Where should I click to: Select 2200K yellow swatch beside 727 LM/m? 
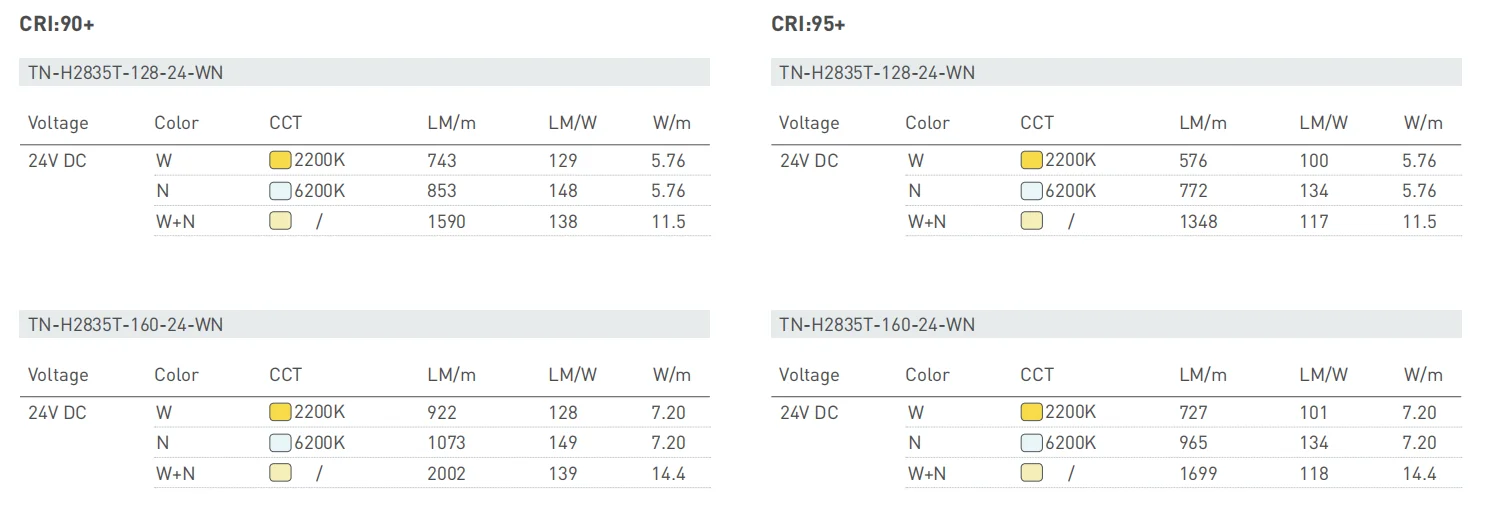click(x=1031, y=412)
